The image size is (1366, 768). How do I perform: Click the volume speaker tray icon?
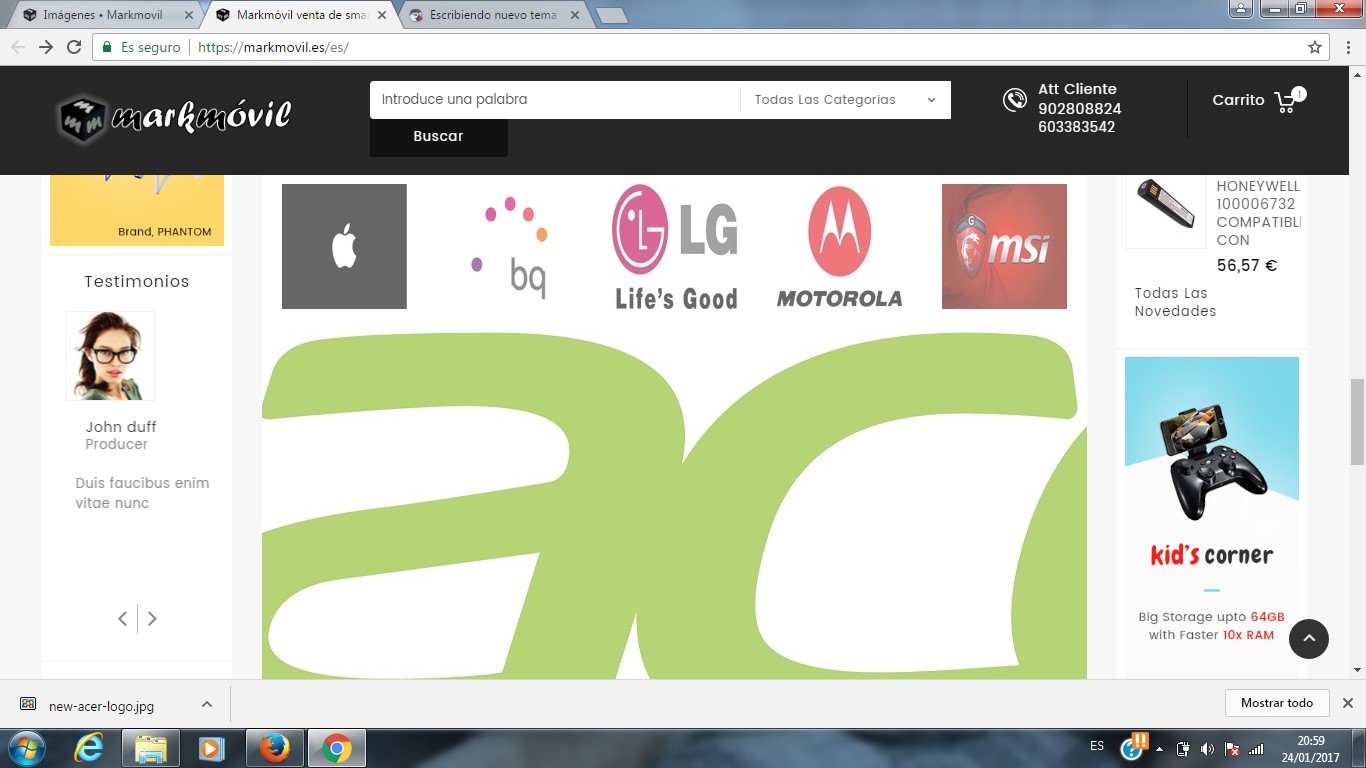click(x=1207, y=749)
